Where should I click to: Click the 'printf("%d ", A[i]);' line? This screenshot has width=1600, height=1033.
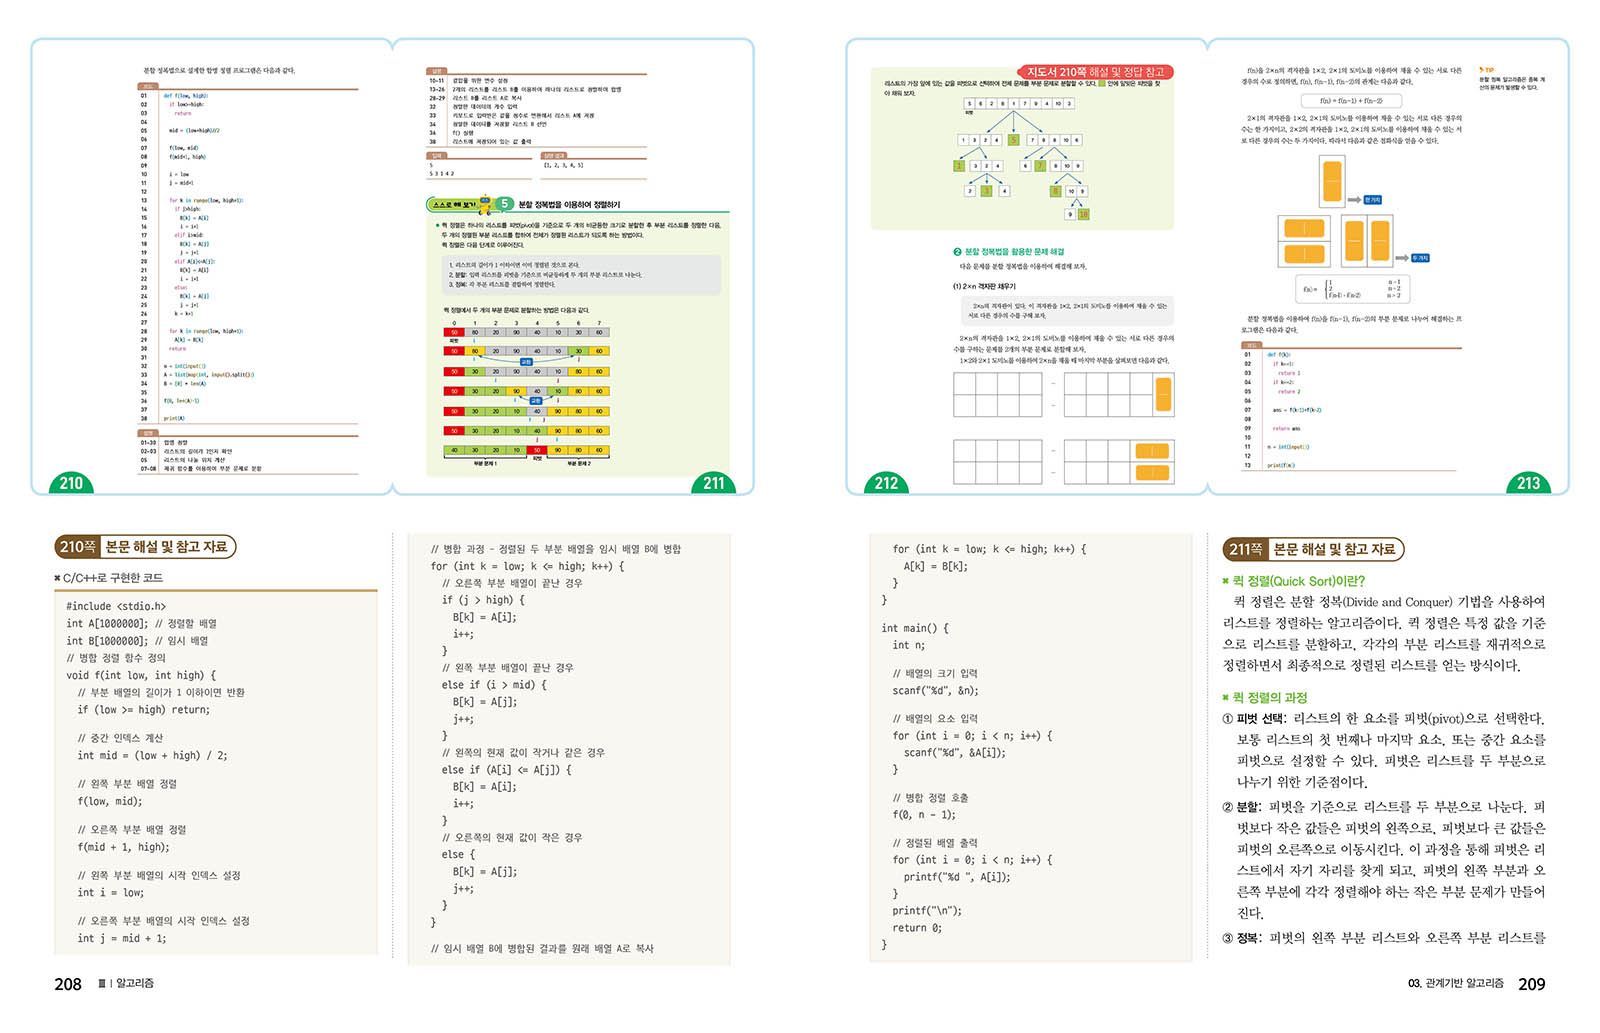pyautogui.click(x=957, y=877)
